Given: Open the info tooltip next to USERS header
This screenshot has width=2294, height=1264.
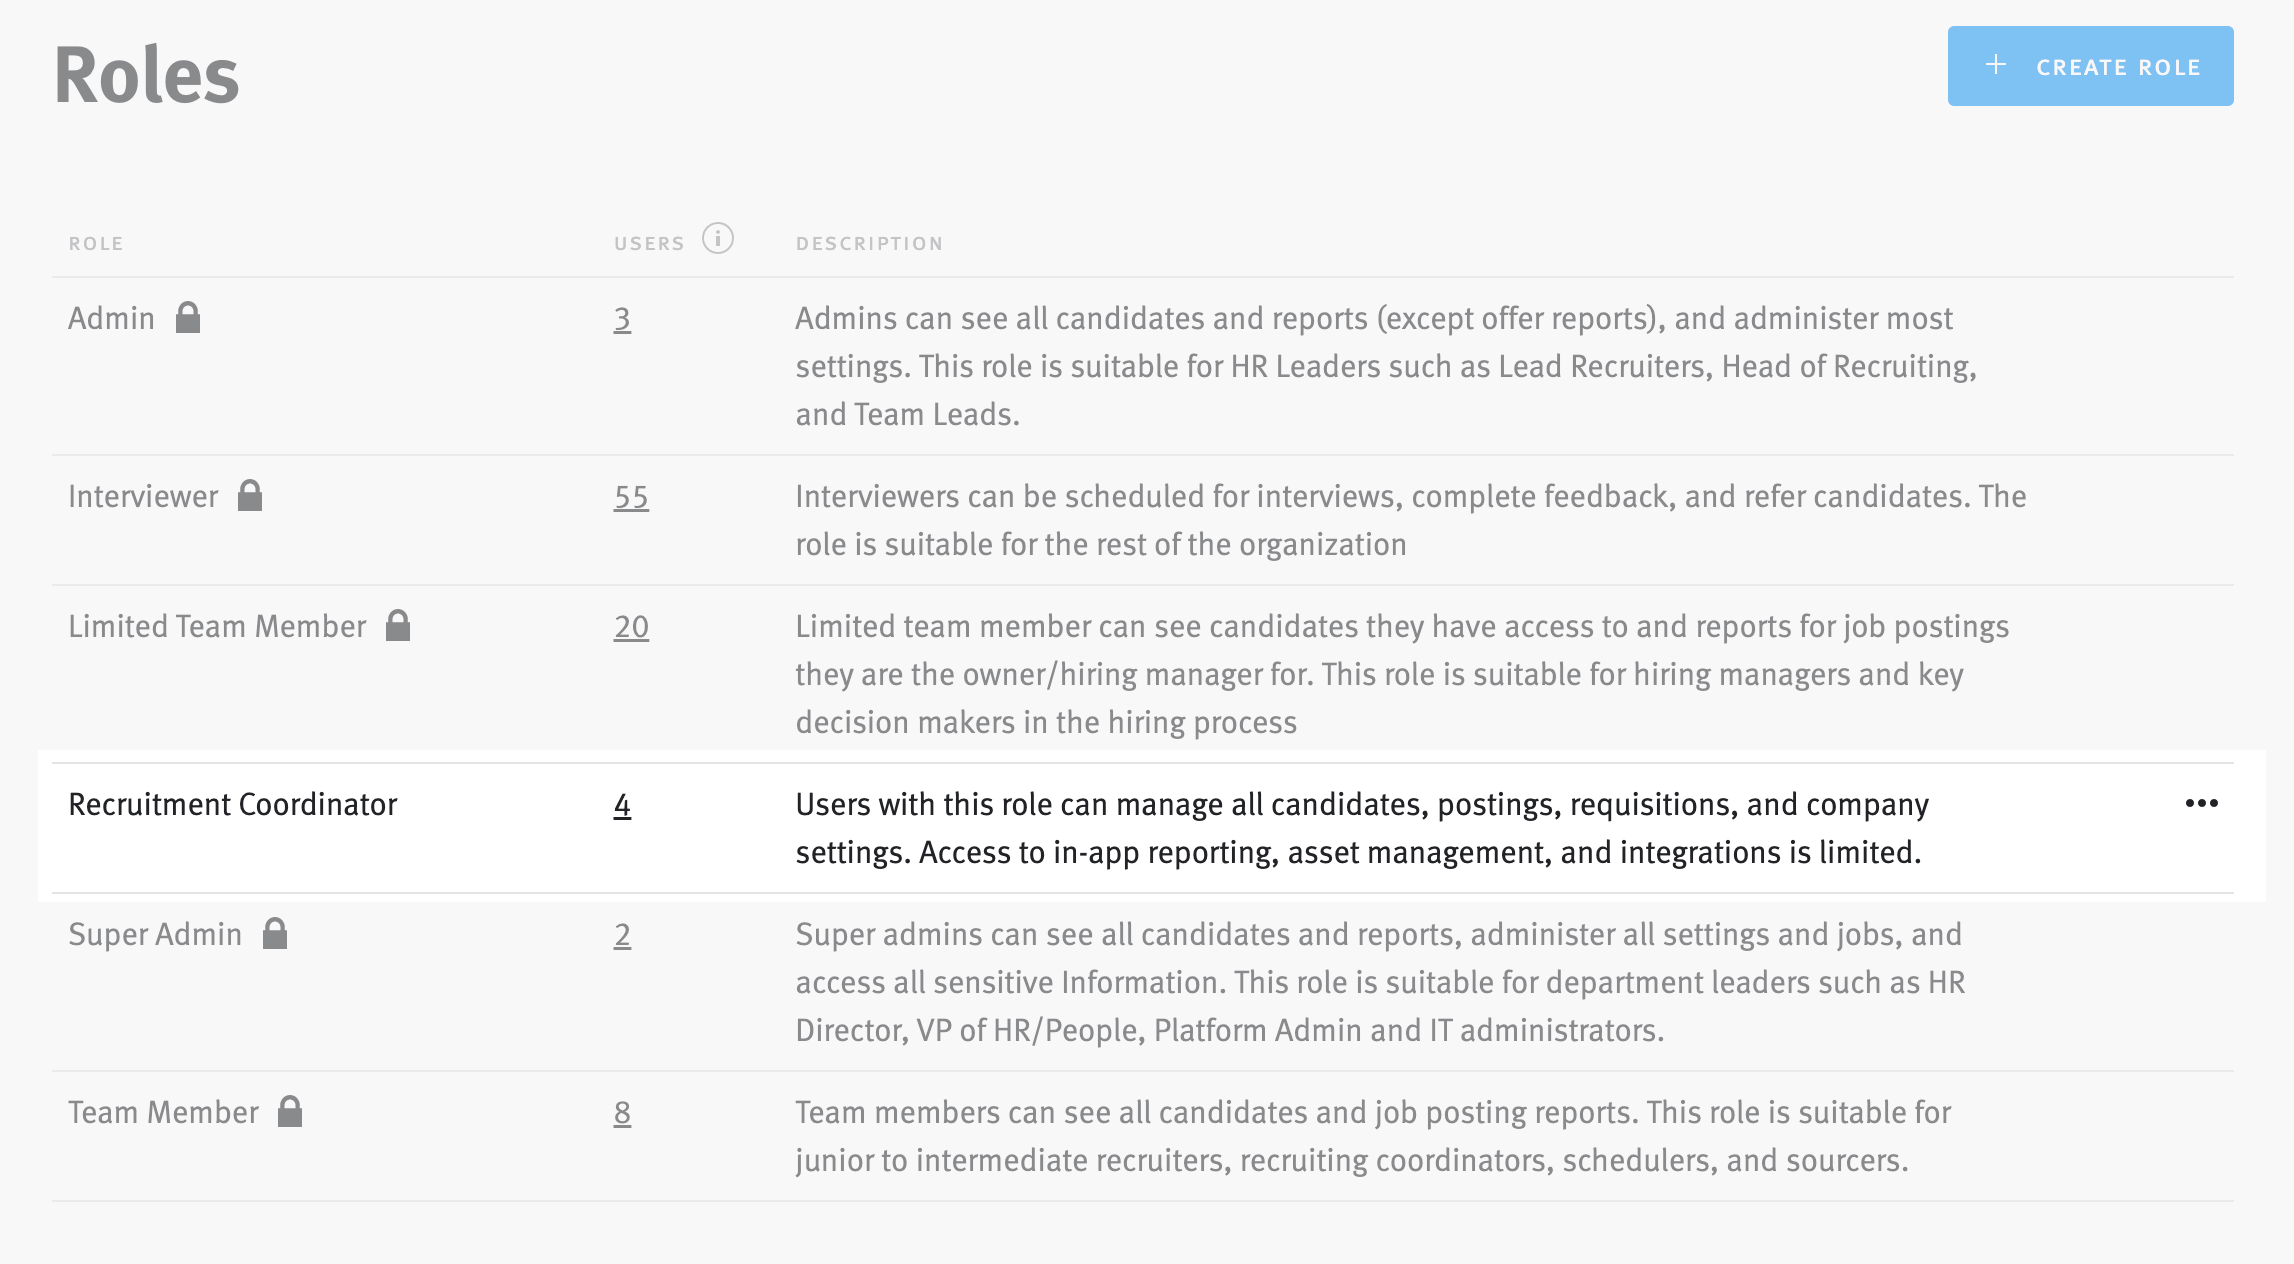Looking at the screenshot, I should point(718,239).
